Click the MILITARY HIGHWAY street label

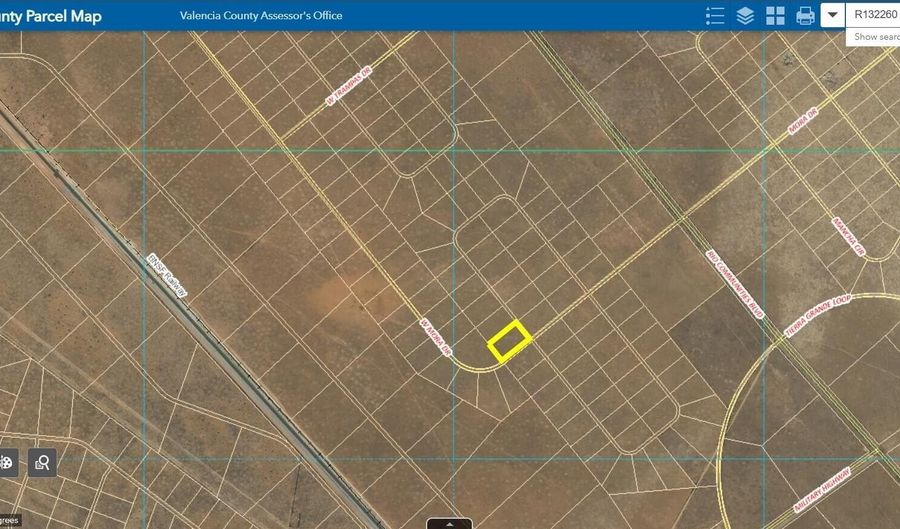[x=822, y=489]
